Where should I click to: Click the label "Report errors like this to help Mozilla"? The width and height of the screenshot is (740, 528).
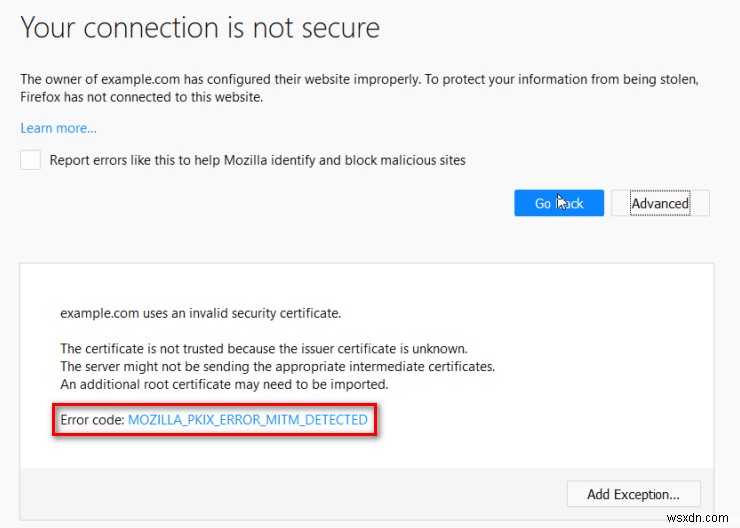(258, 160)
